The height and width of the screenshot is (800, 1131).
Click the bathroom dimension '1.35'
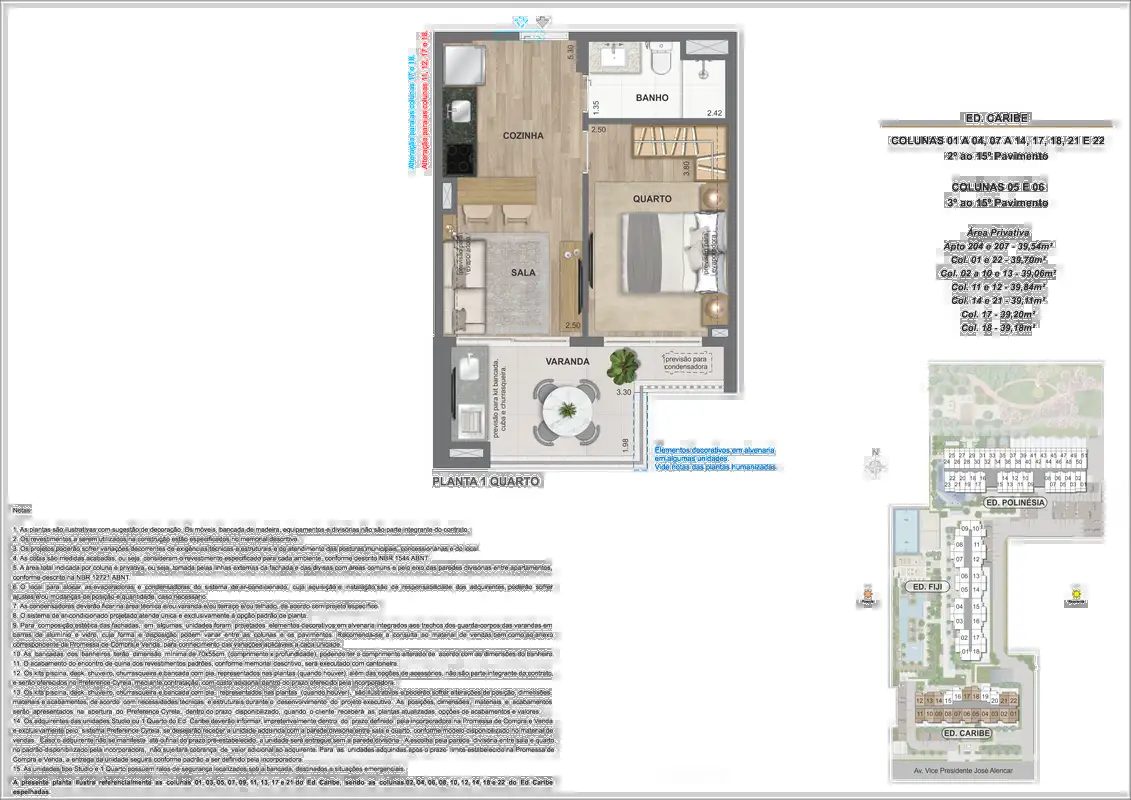(x=596, y=107)
